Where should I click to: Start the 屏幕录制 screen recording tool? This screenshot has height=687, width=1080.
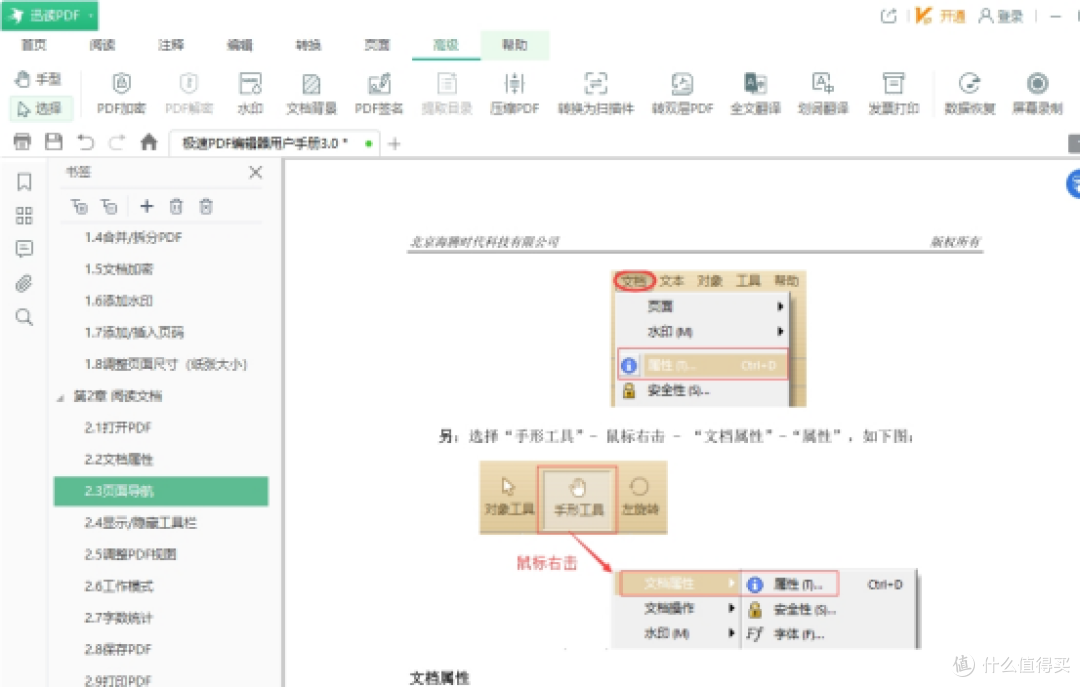[x=1037, y=93]
